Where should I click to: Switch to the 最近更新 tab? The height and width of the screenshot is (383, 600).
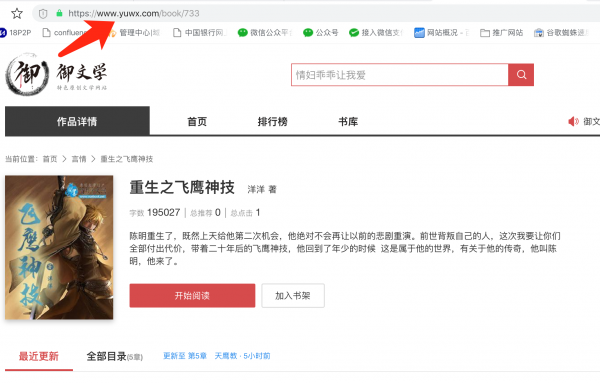39,357
